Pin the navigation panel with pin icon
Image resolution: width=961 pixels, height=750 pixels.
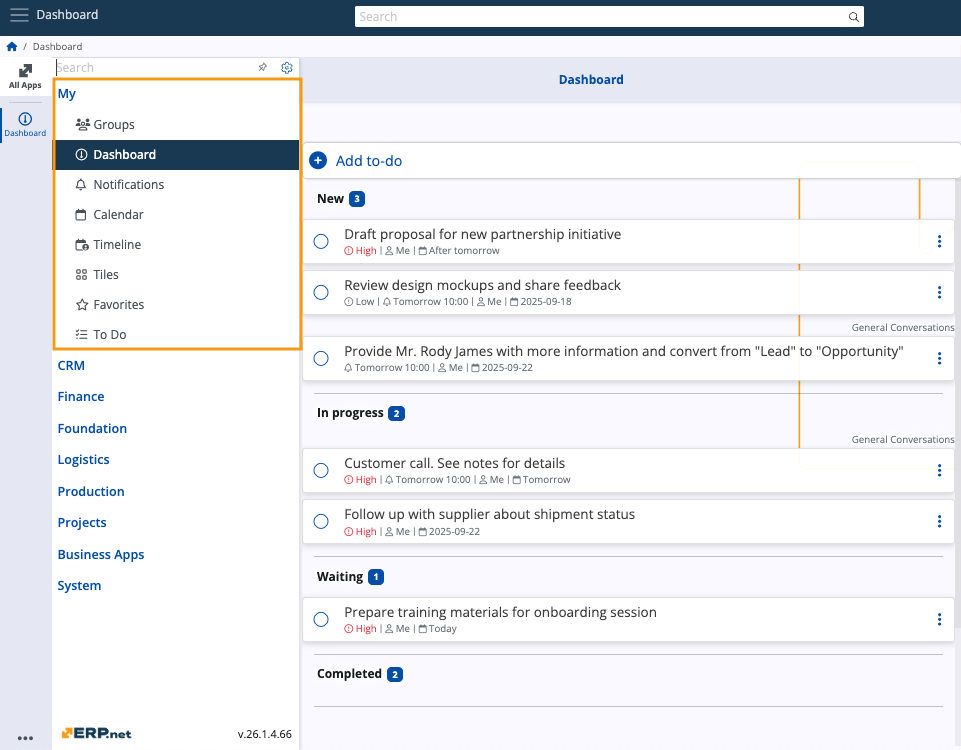[263, 67]
